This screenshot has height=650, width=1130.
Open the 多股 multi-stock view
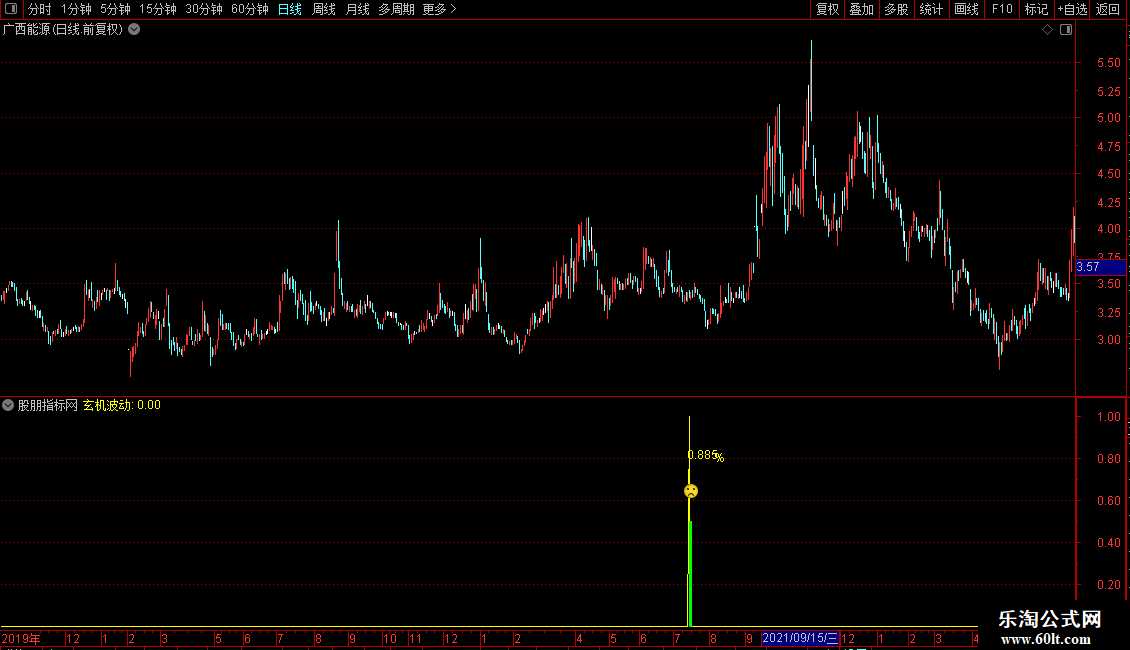pos(896,9)
